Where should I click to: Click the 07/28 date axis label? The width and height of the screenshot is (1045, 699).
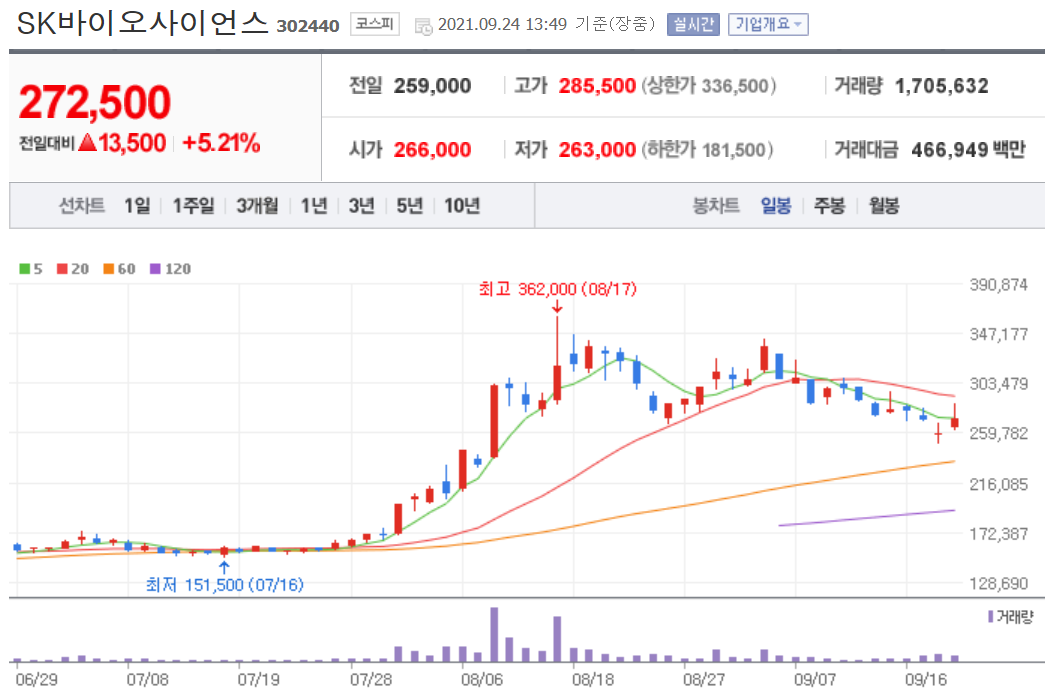pos(371,680)
